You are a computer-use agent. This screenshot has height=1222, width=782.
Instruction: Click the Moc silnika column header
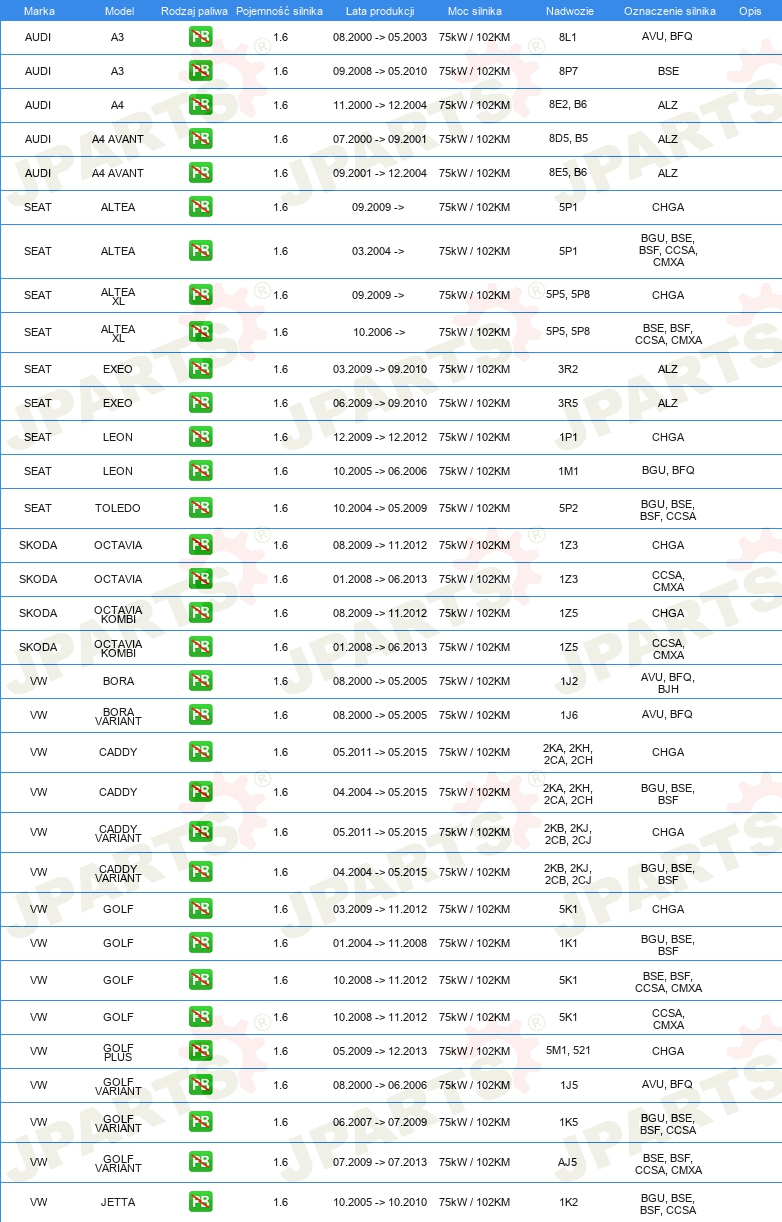pyautogui.click(x=475, y=11)
